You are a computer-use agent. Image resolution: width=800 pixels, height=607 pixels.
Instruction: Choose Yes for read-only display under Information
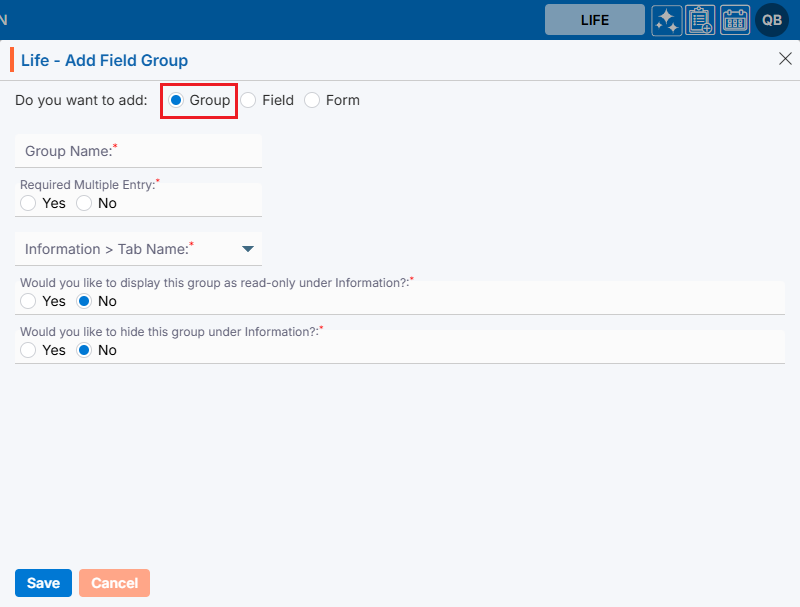point(28,301)
